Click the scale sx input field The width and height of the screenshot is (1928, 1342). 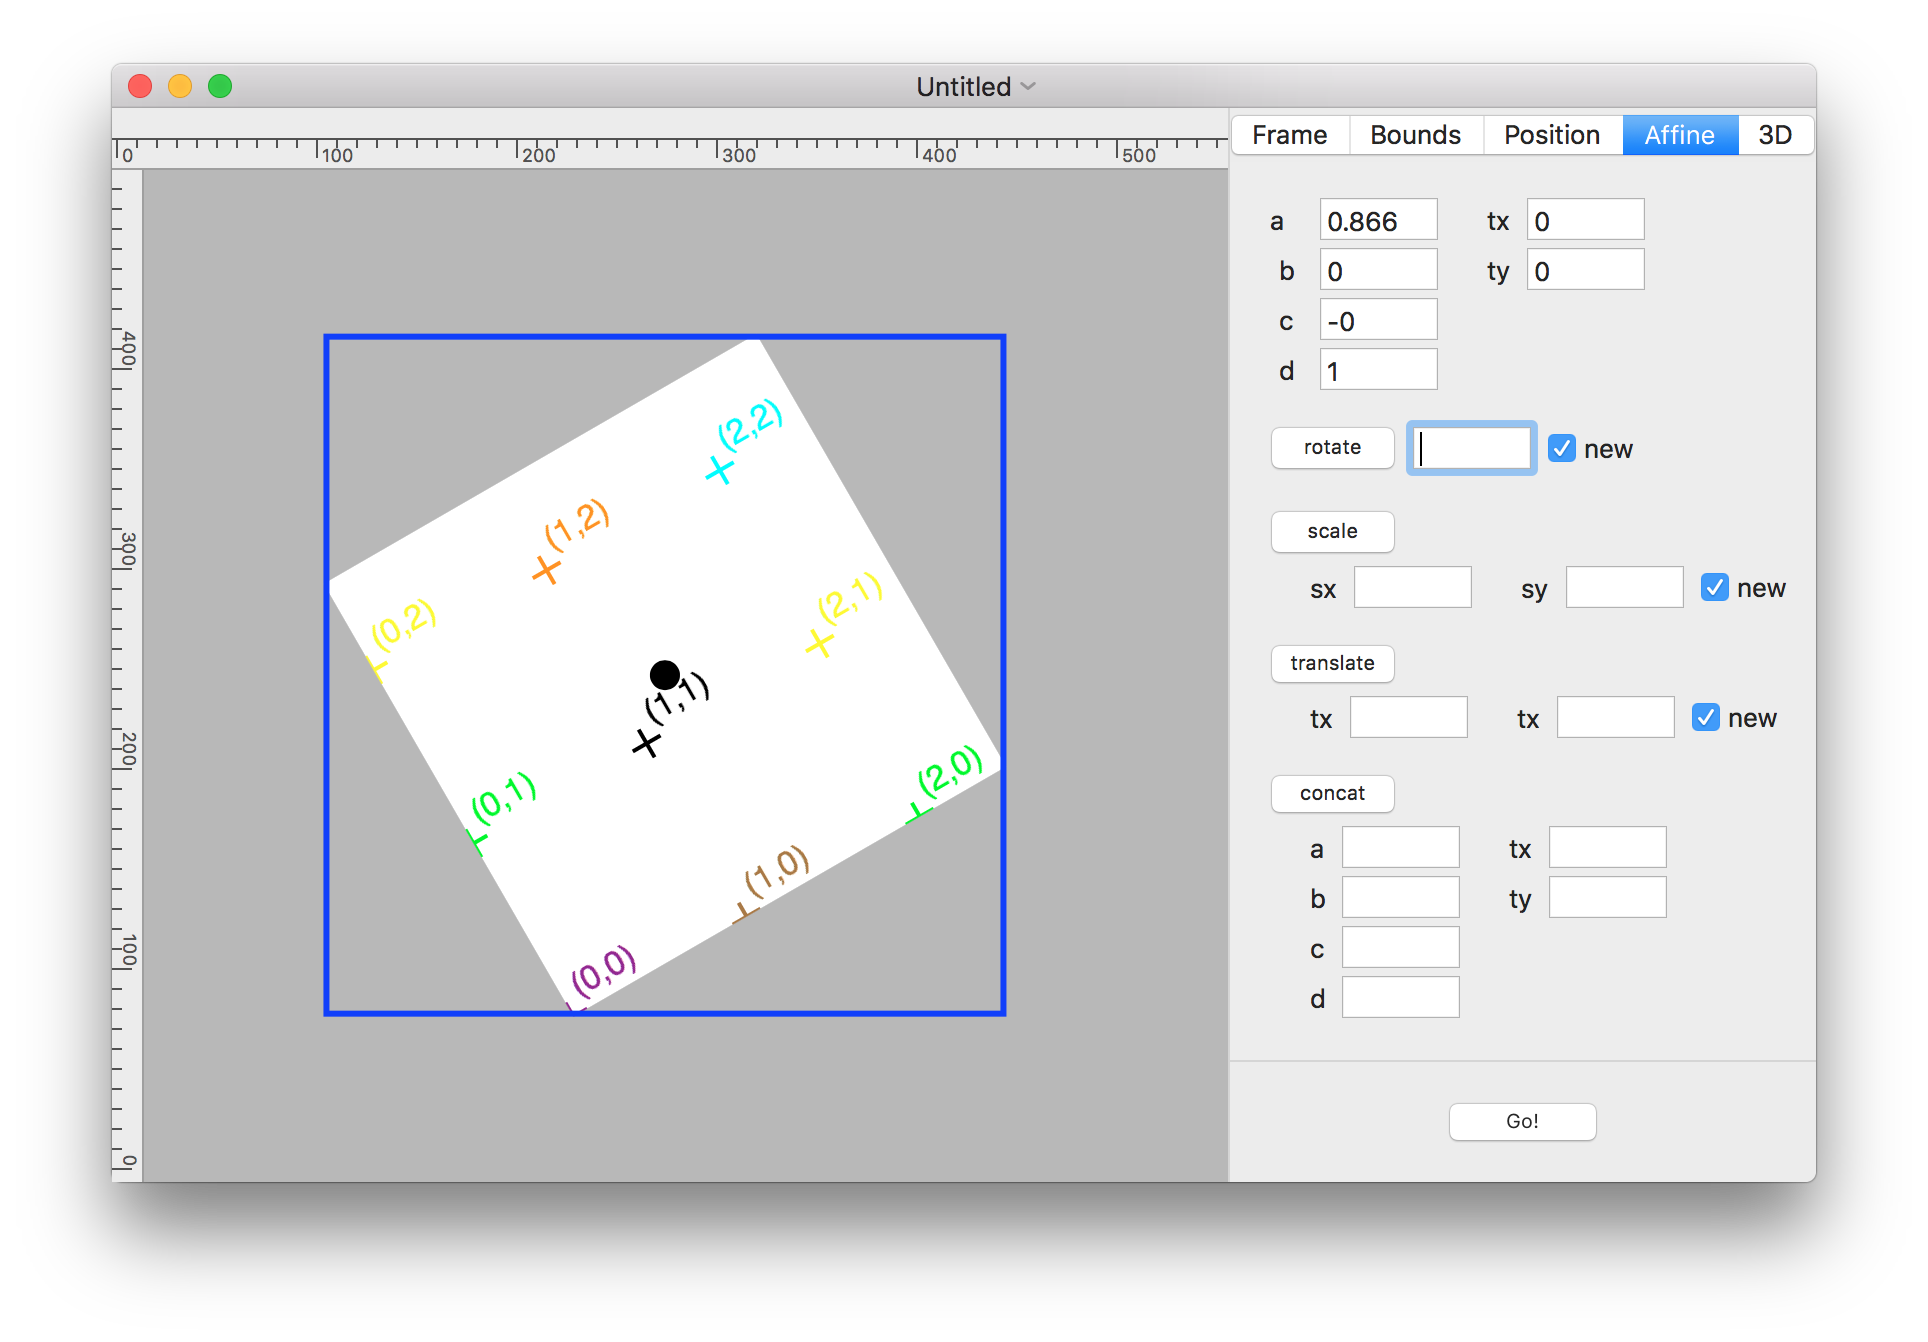(x=1412, y=587)
